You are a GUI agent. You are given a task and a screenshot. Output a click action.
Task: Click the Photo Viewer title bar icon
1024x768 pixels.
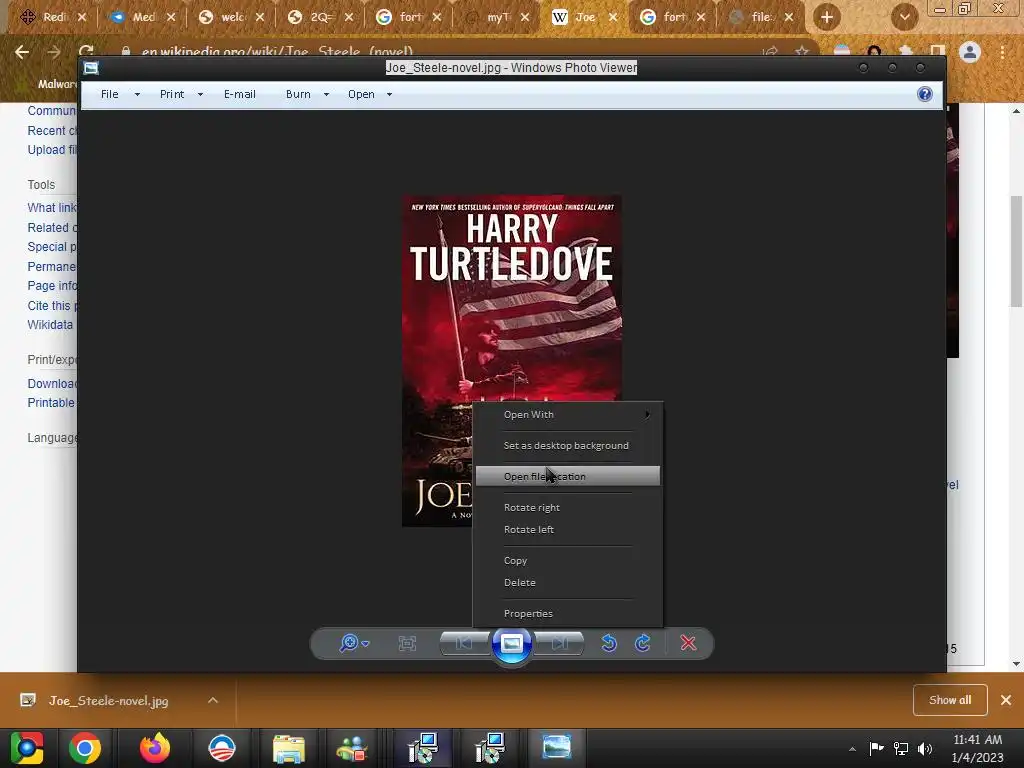(x=91, y=67)
